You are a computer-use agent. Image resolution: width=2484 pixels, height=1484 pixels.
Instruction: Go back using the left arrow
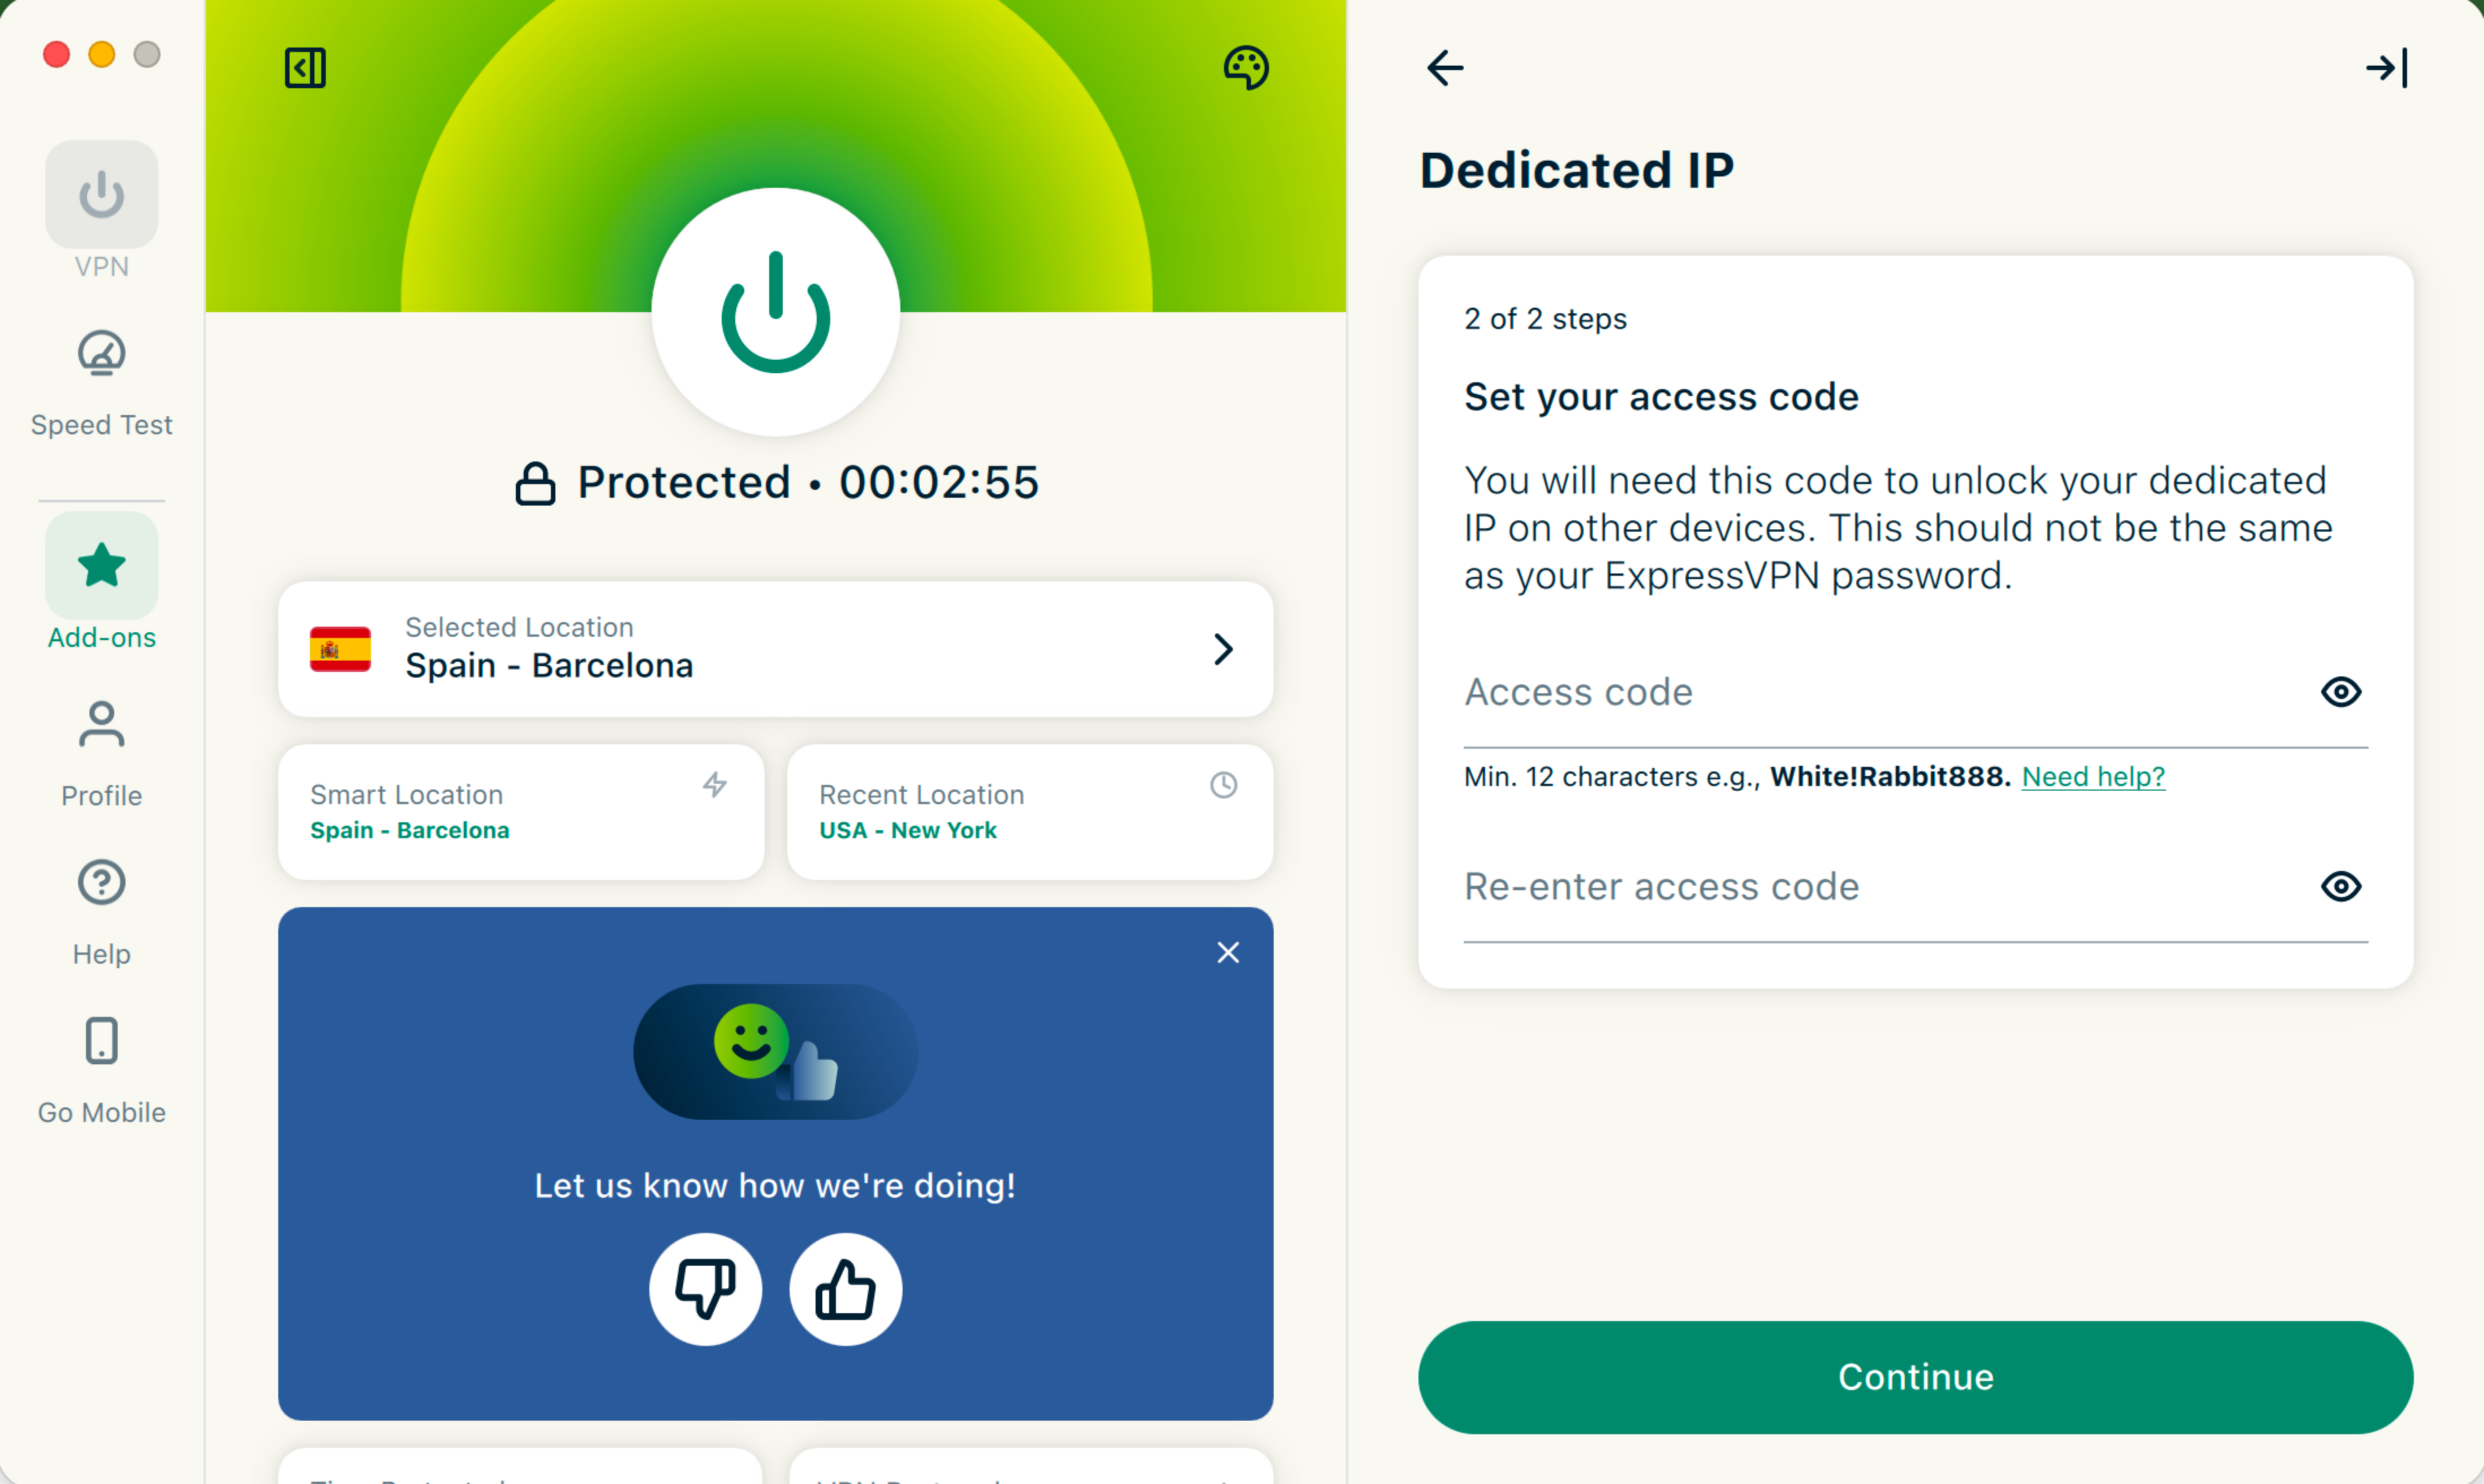tap(1445, 68)
